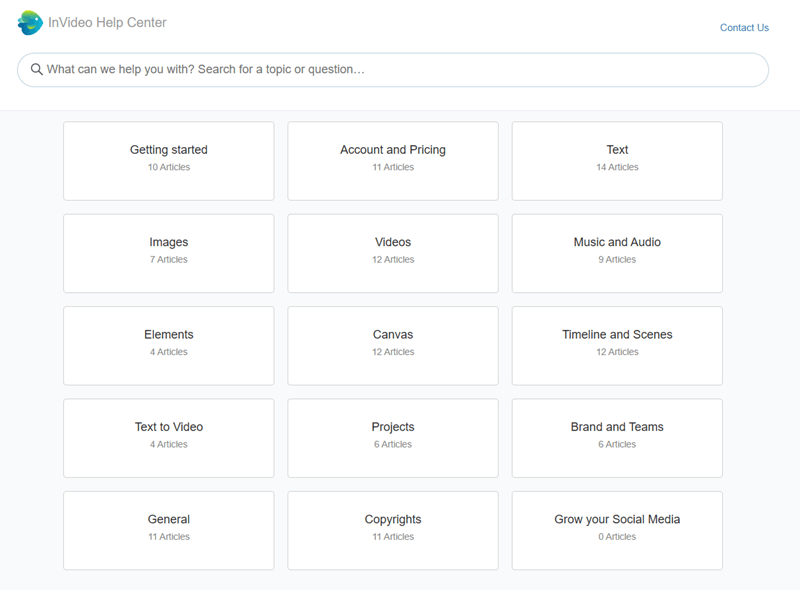
Task: Select the Projects category card
Action: 393,438
